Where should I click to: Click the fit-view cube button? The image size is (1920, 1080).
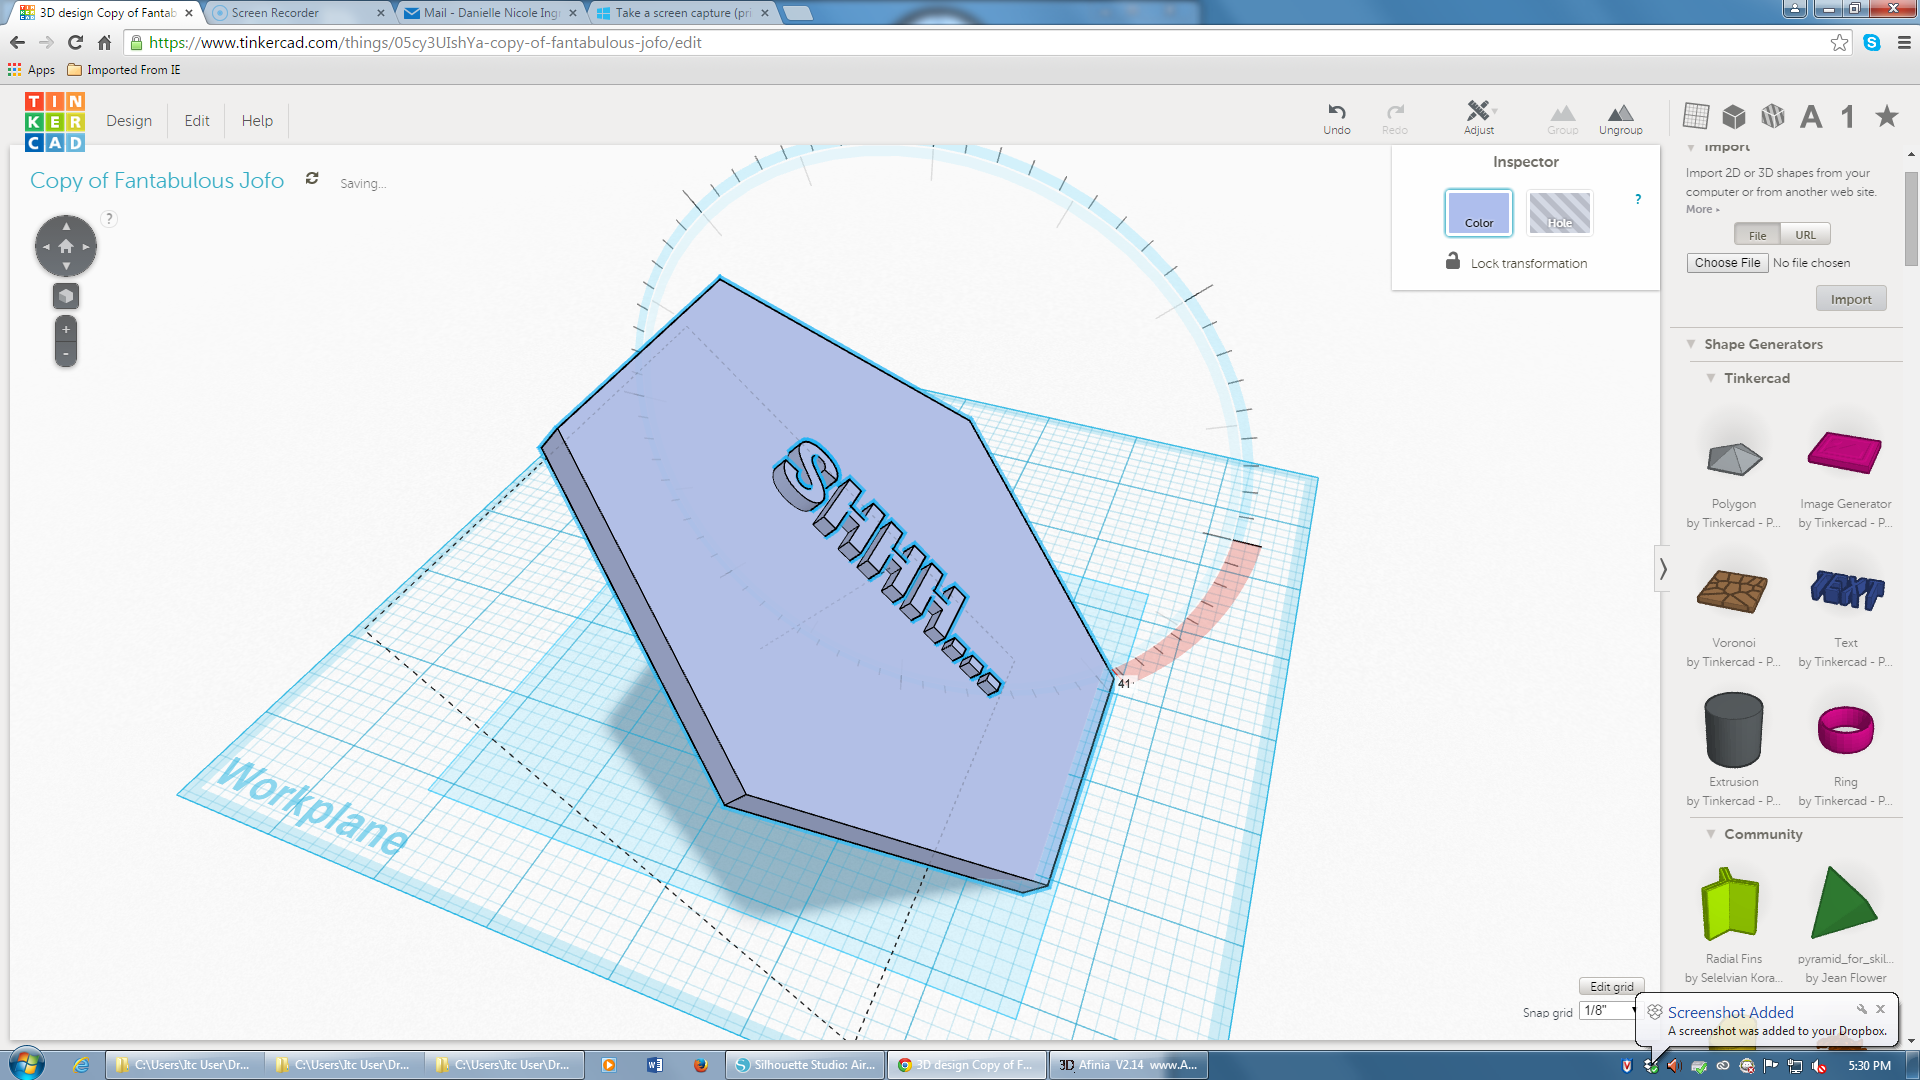pyautogui.click(x=66, y=296)
